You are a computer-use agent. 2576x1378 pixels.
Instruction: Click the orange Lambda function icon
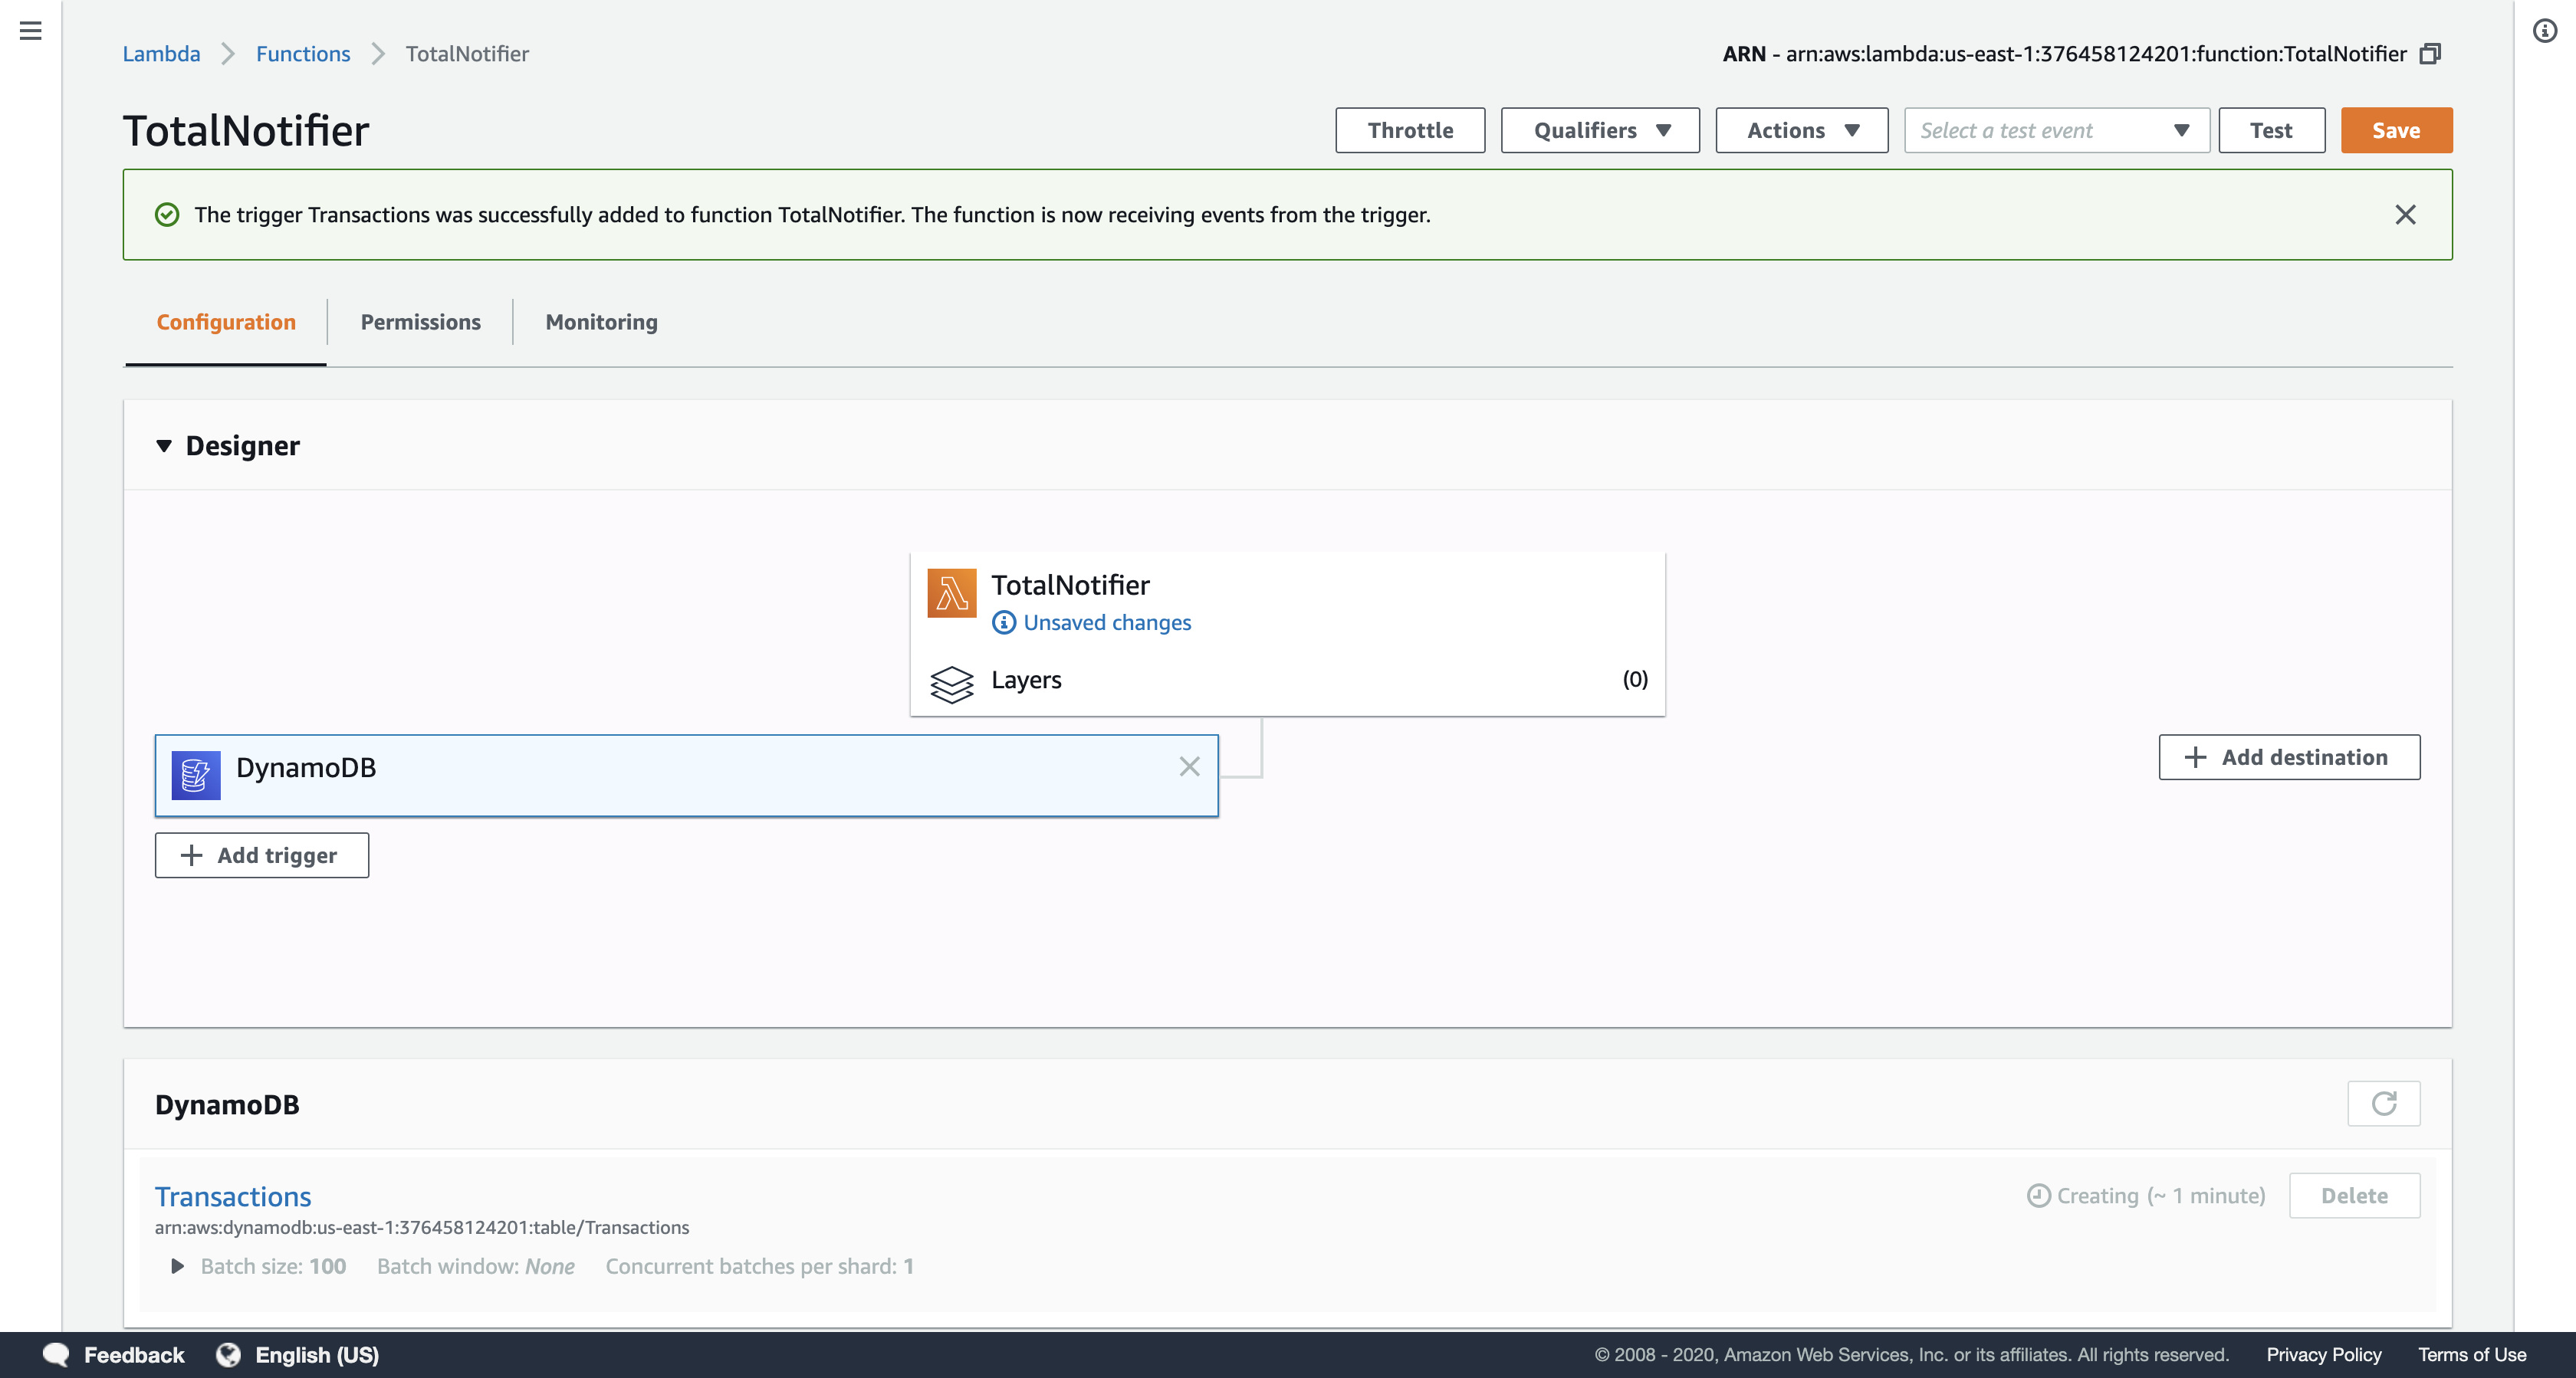tap(951, 593)
